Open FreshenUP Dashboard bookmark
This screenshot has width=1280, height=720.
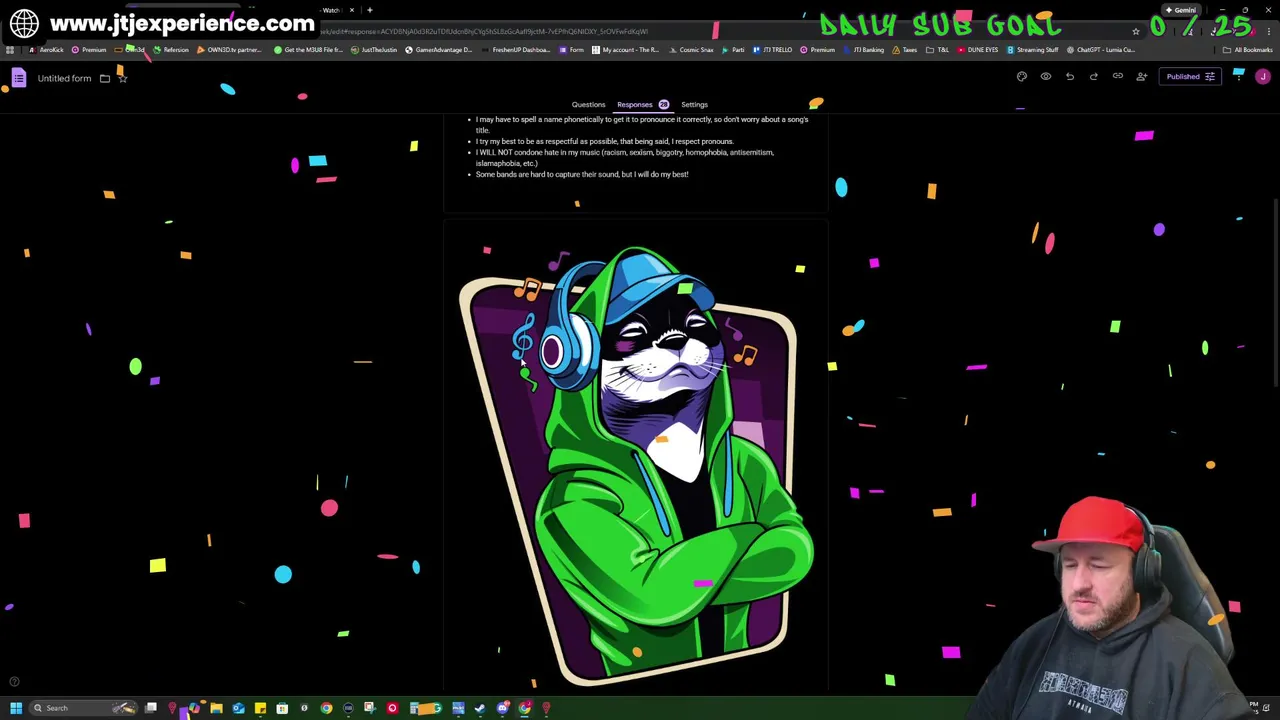[x=516, y=50]
